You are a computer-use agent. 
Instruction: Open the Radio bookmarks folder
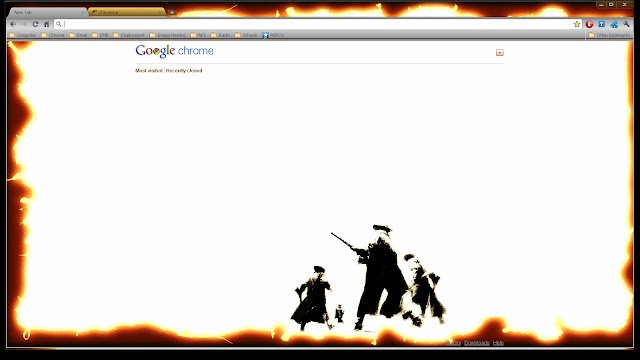[220, 36]
